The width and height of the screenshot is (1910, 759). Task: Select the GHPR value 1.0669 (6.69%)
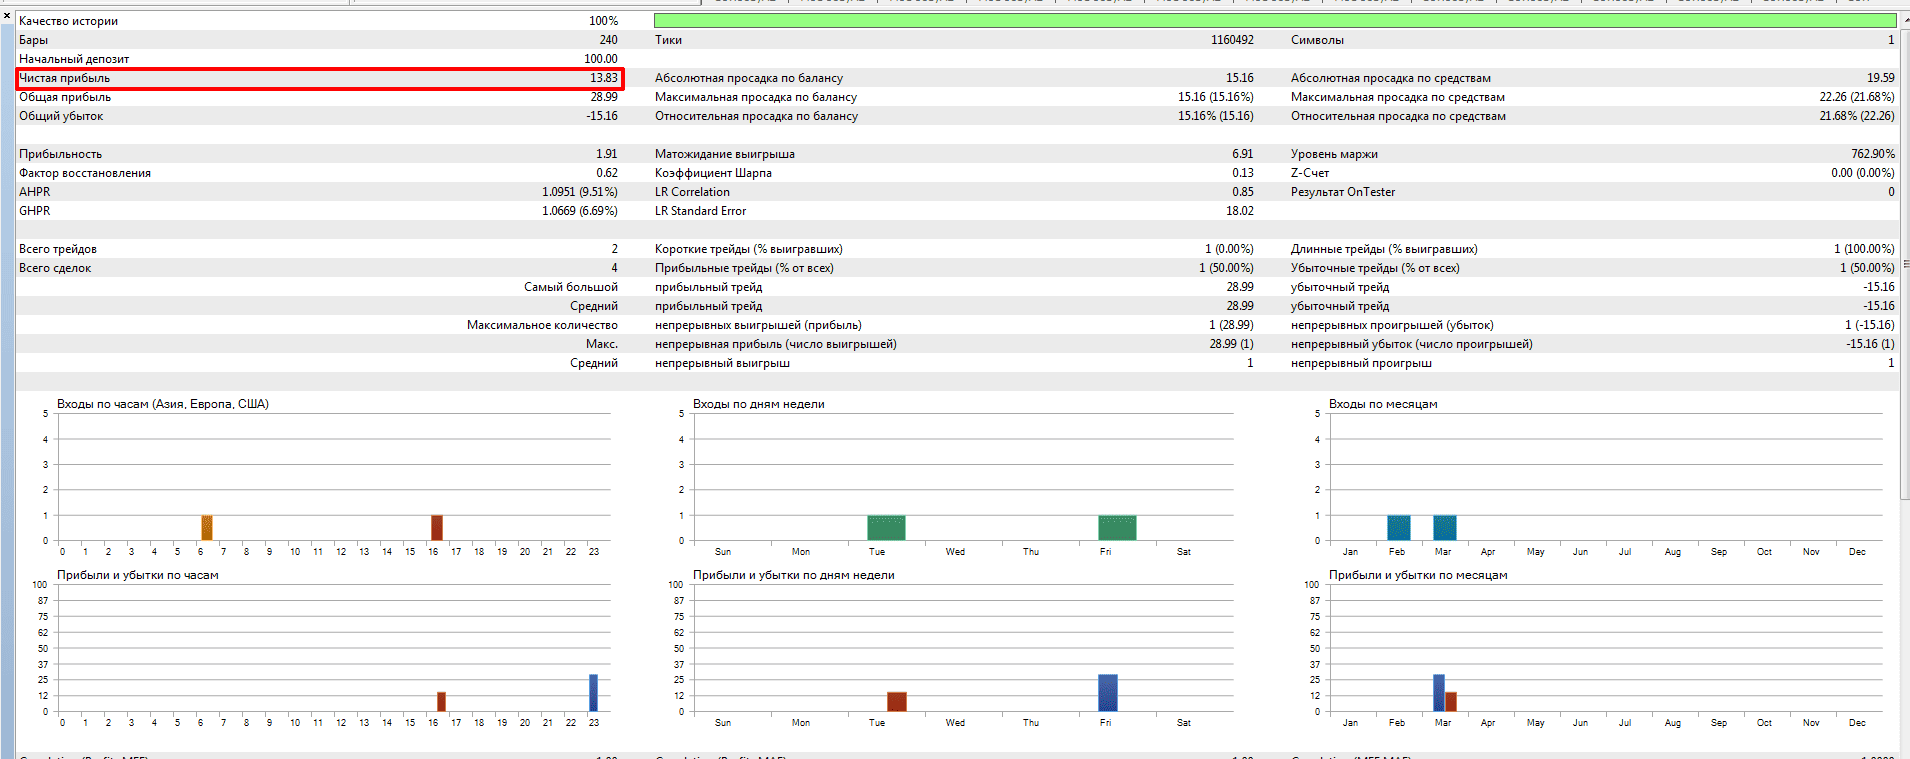pos(580,211)
